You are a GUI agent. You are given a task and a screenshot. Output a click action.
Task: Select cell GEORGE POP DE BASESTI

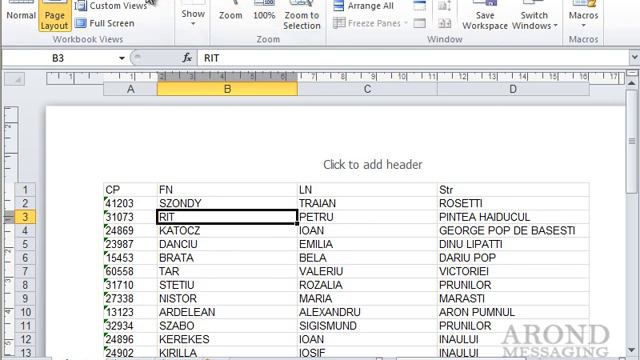(x=513, y=231)
